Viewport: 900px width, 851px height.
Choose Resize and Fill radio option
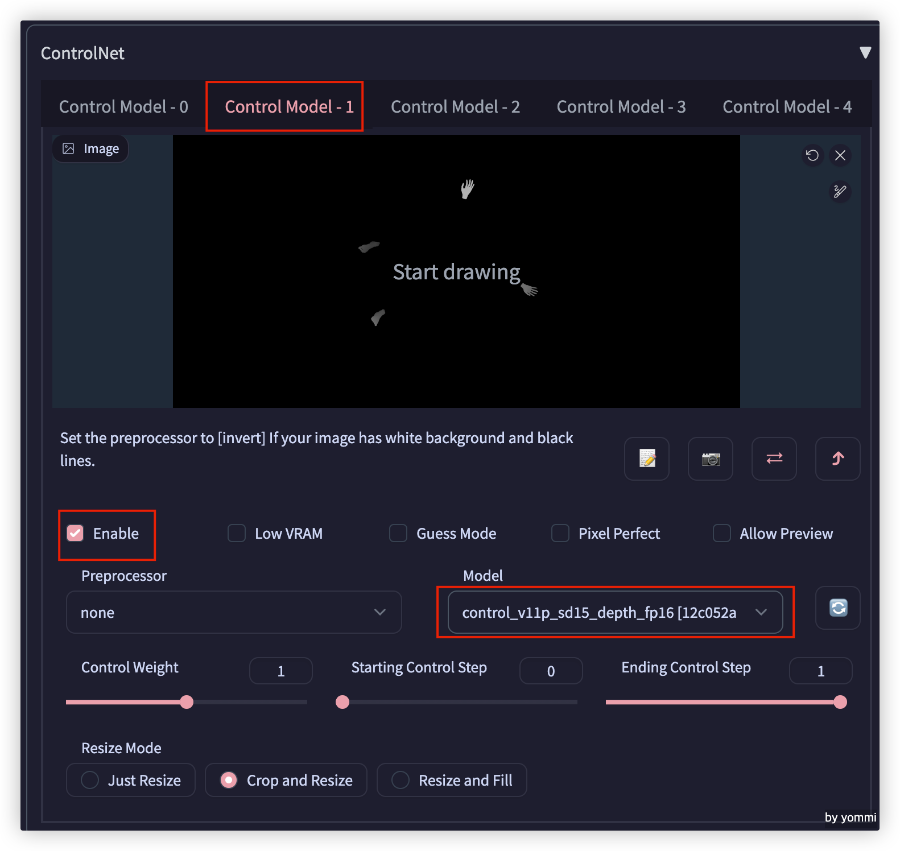[x=452, y=780]
